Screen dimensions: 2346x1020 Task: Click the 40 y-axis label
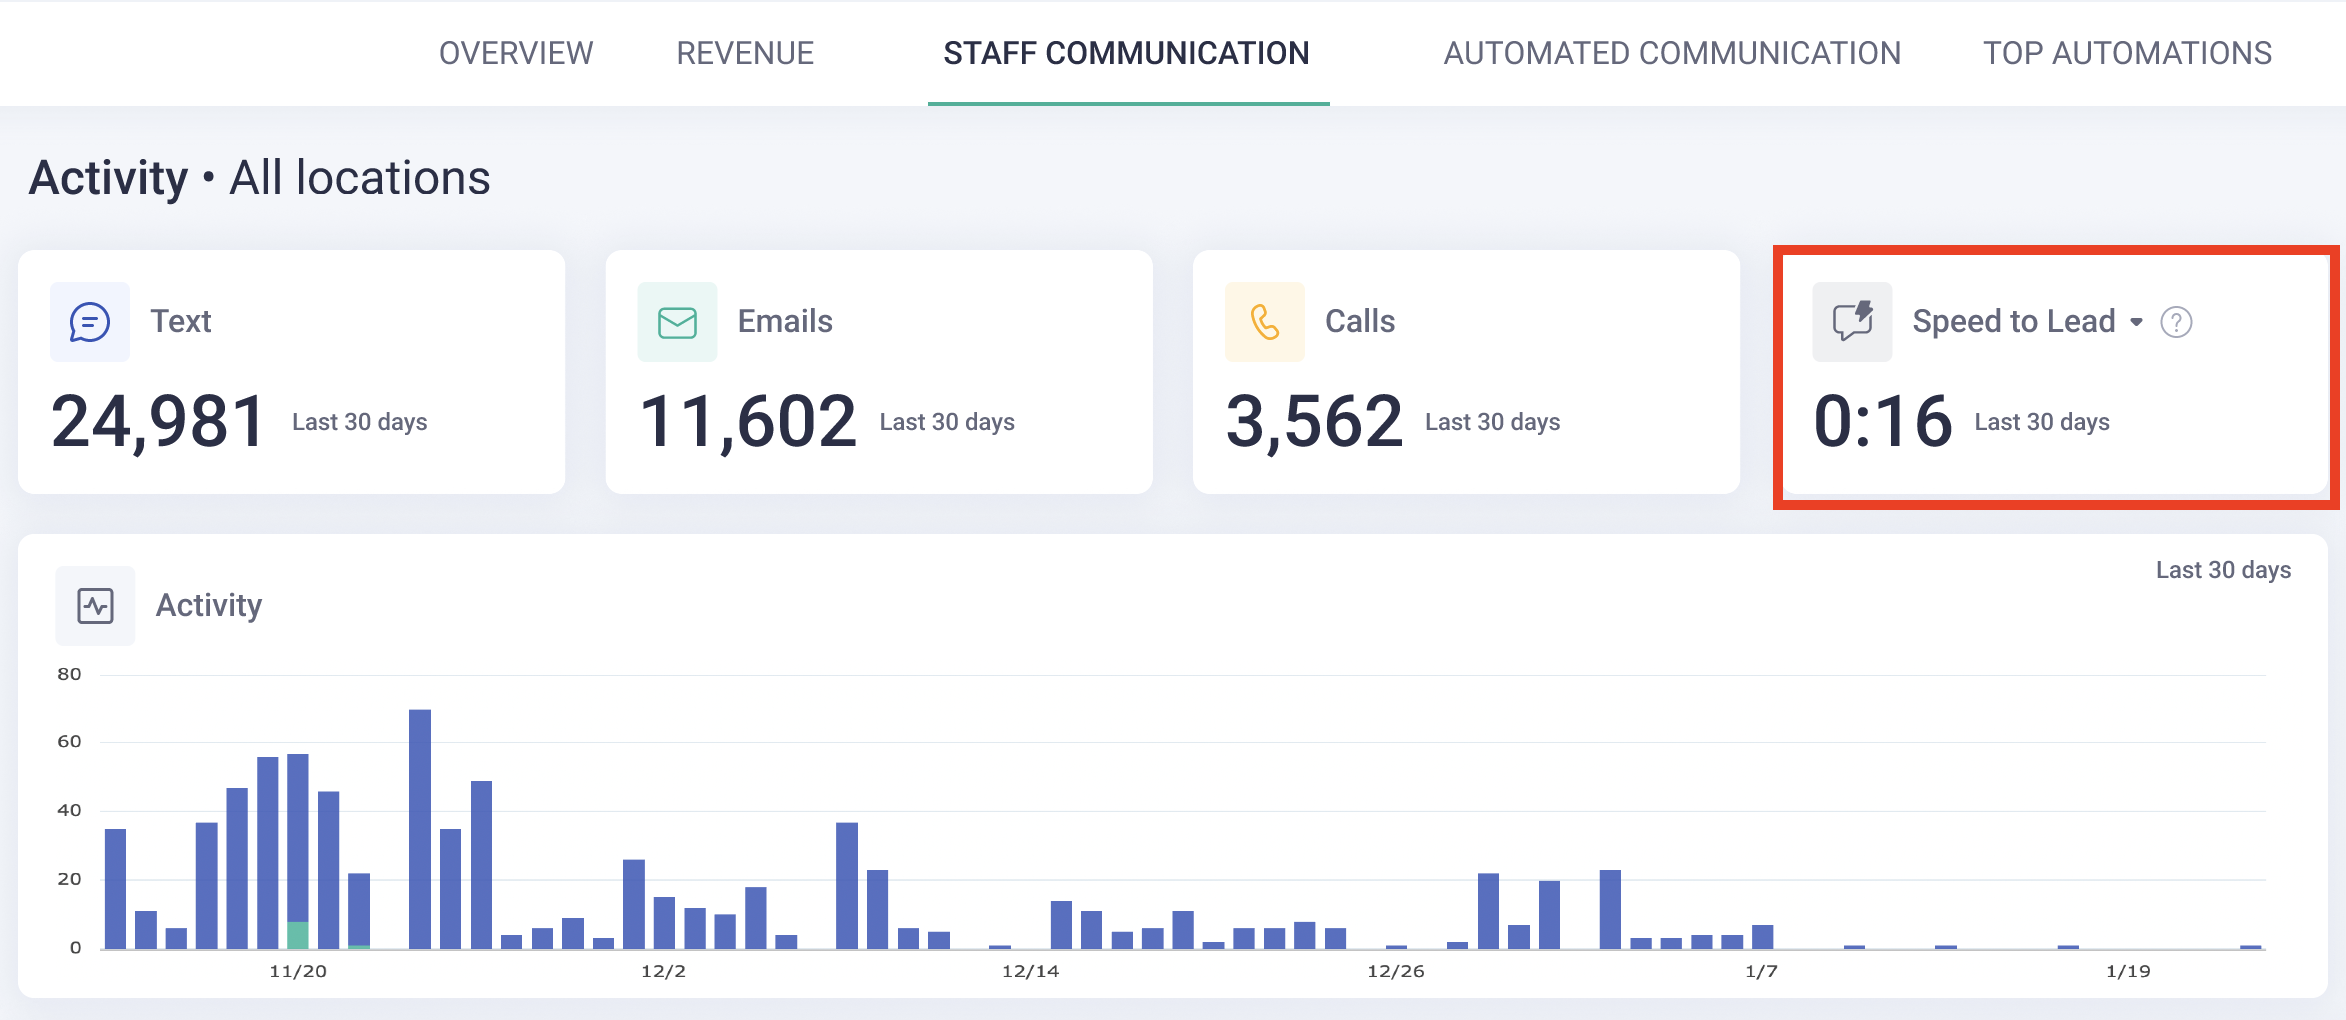click(69, 810)
